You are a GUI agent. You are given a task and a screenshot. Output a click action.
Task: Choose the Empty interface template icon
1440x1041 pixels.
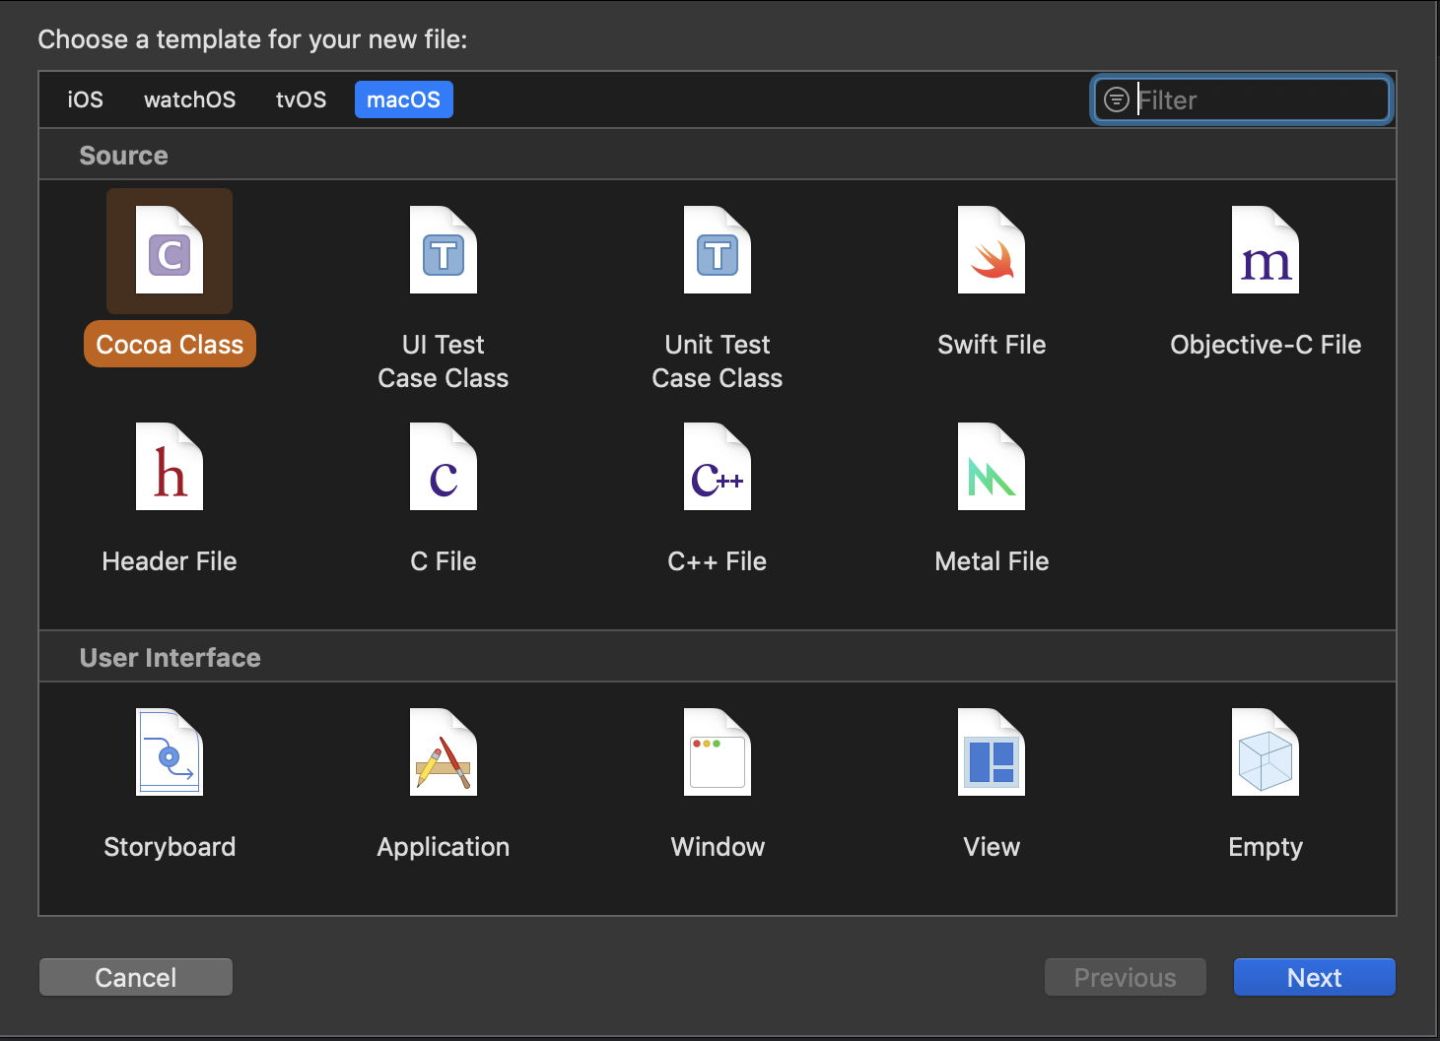pos(1265,752)
